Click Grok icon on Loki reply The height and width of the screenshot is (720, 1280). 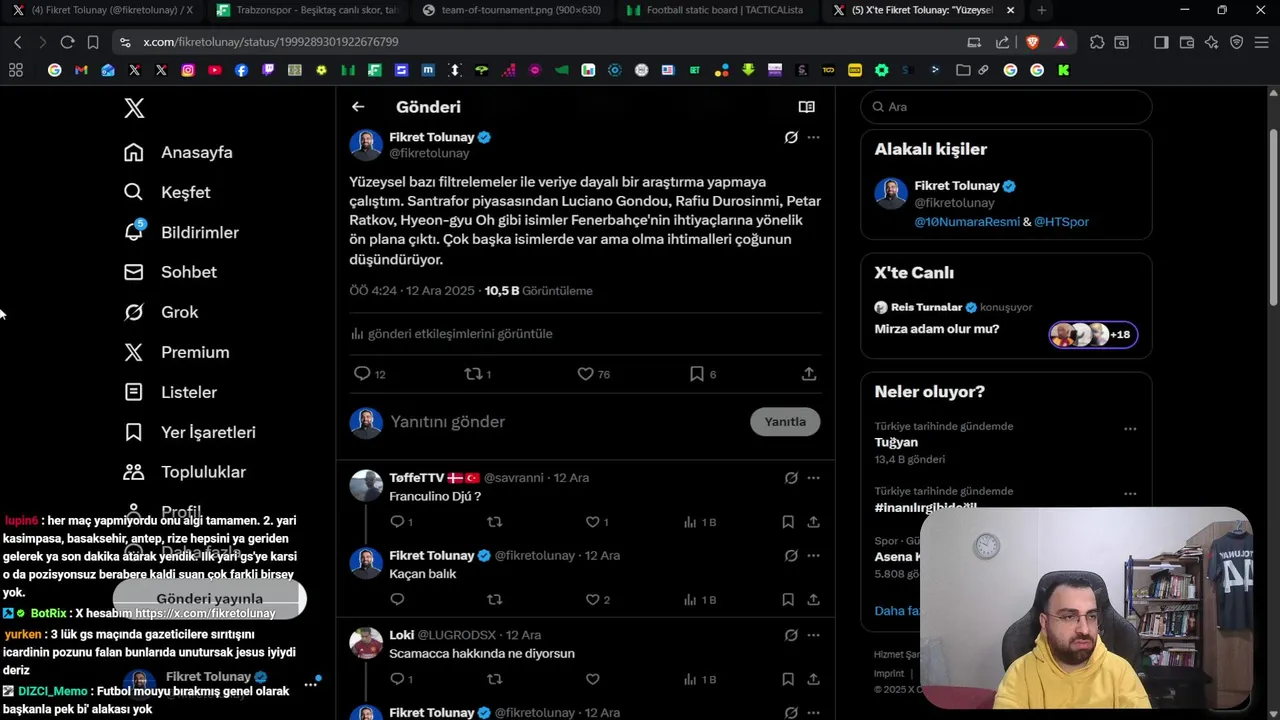(791, 635)
